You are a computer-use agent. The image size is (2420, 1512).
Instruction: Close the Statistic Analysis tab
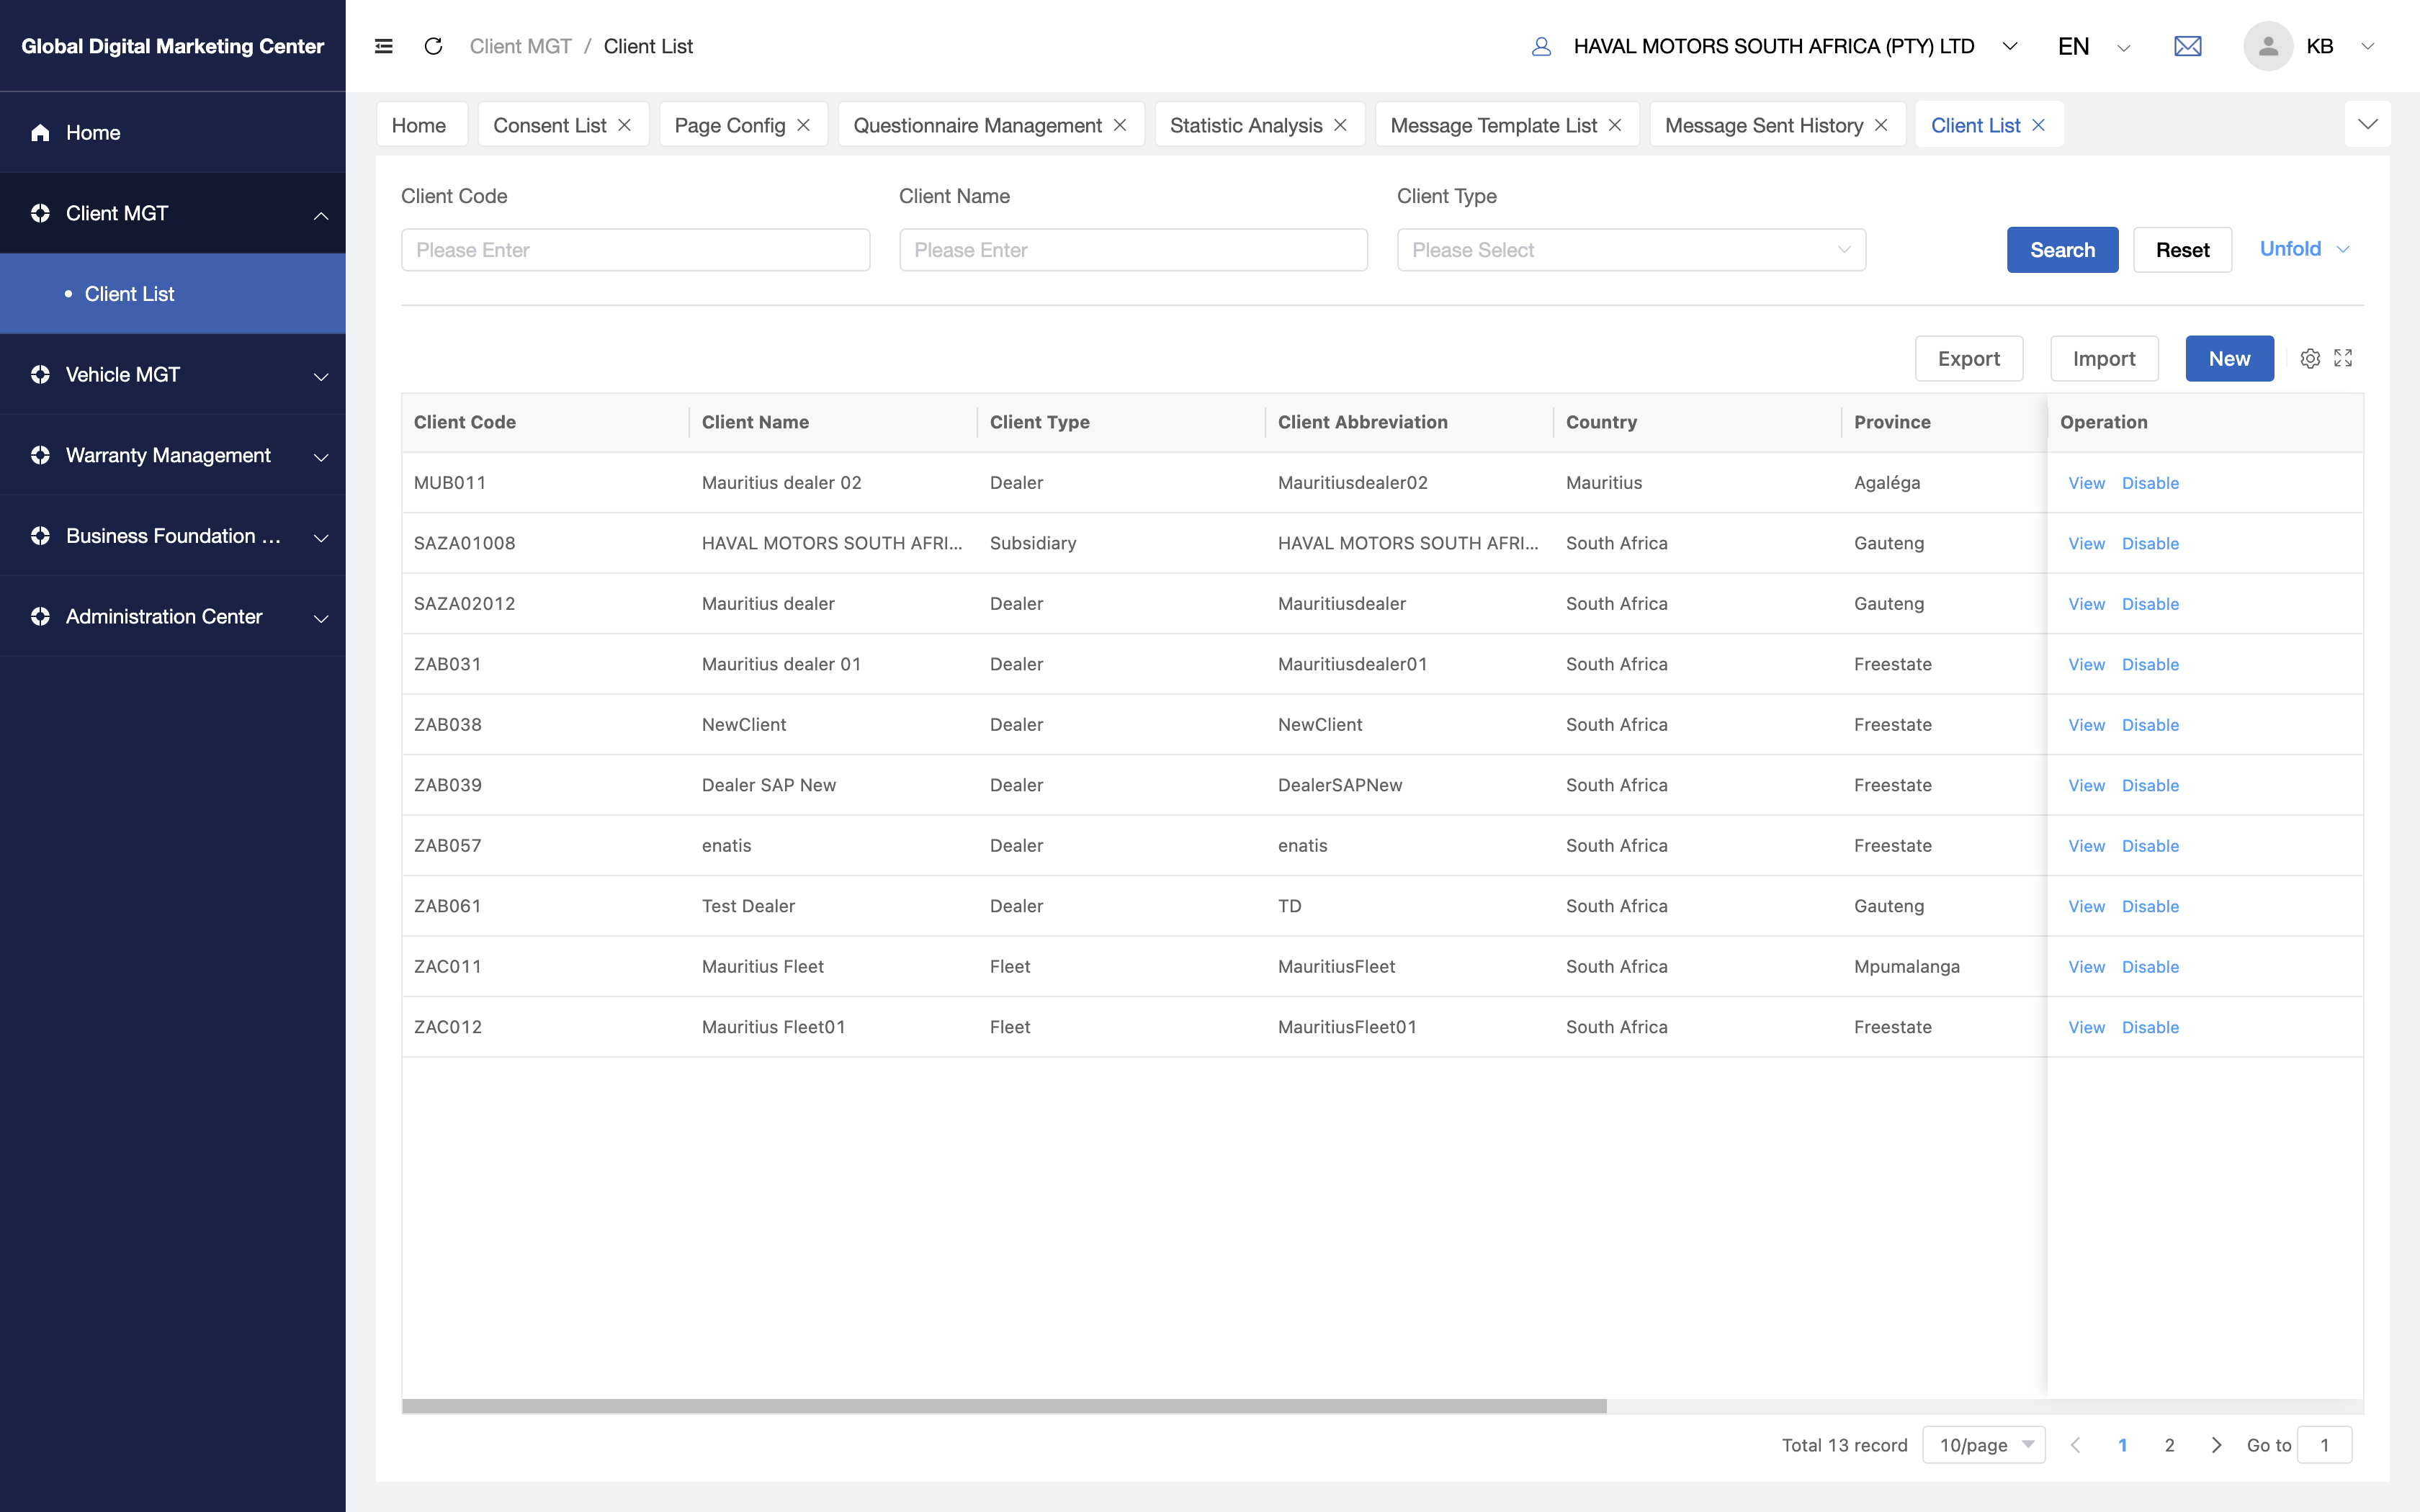coord(1340,125)
